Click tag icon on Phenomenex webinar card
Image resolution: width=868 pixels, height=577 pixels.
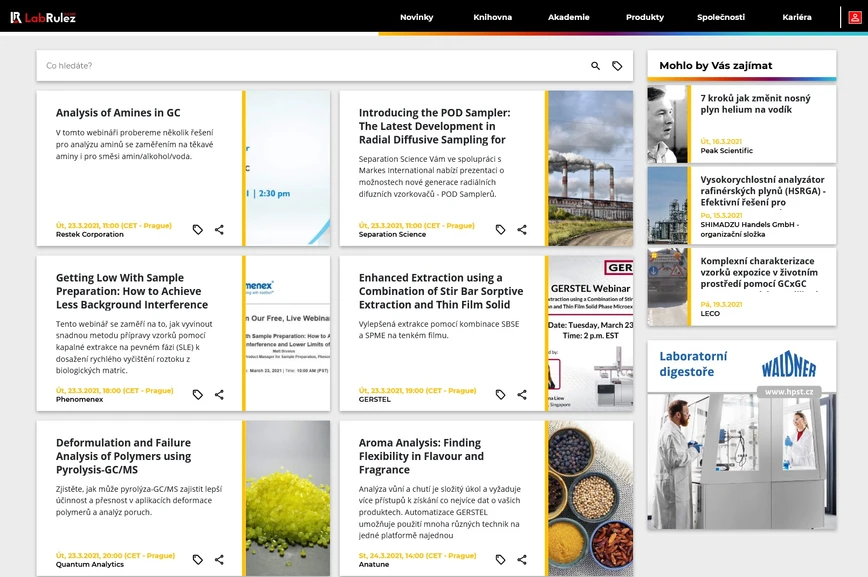[198, 395]
